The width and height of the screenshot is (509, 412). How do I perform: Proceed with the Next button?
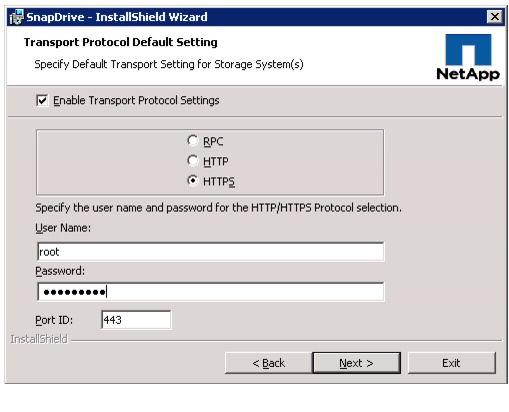point(356,363)
